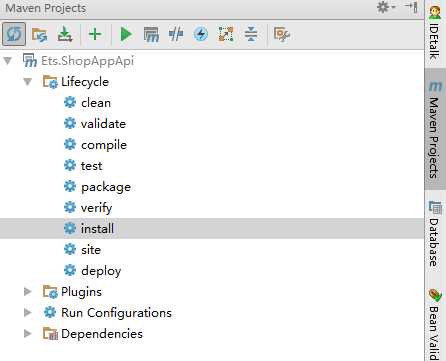Select the package lifecycle goal
Viewport: 446px width, 361px height.
[x=106, y=187]
